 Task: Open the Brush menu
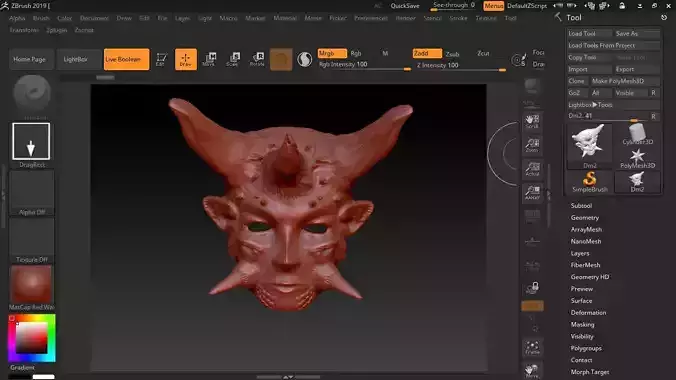tap(41, 18)
